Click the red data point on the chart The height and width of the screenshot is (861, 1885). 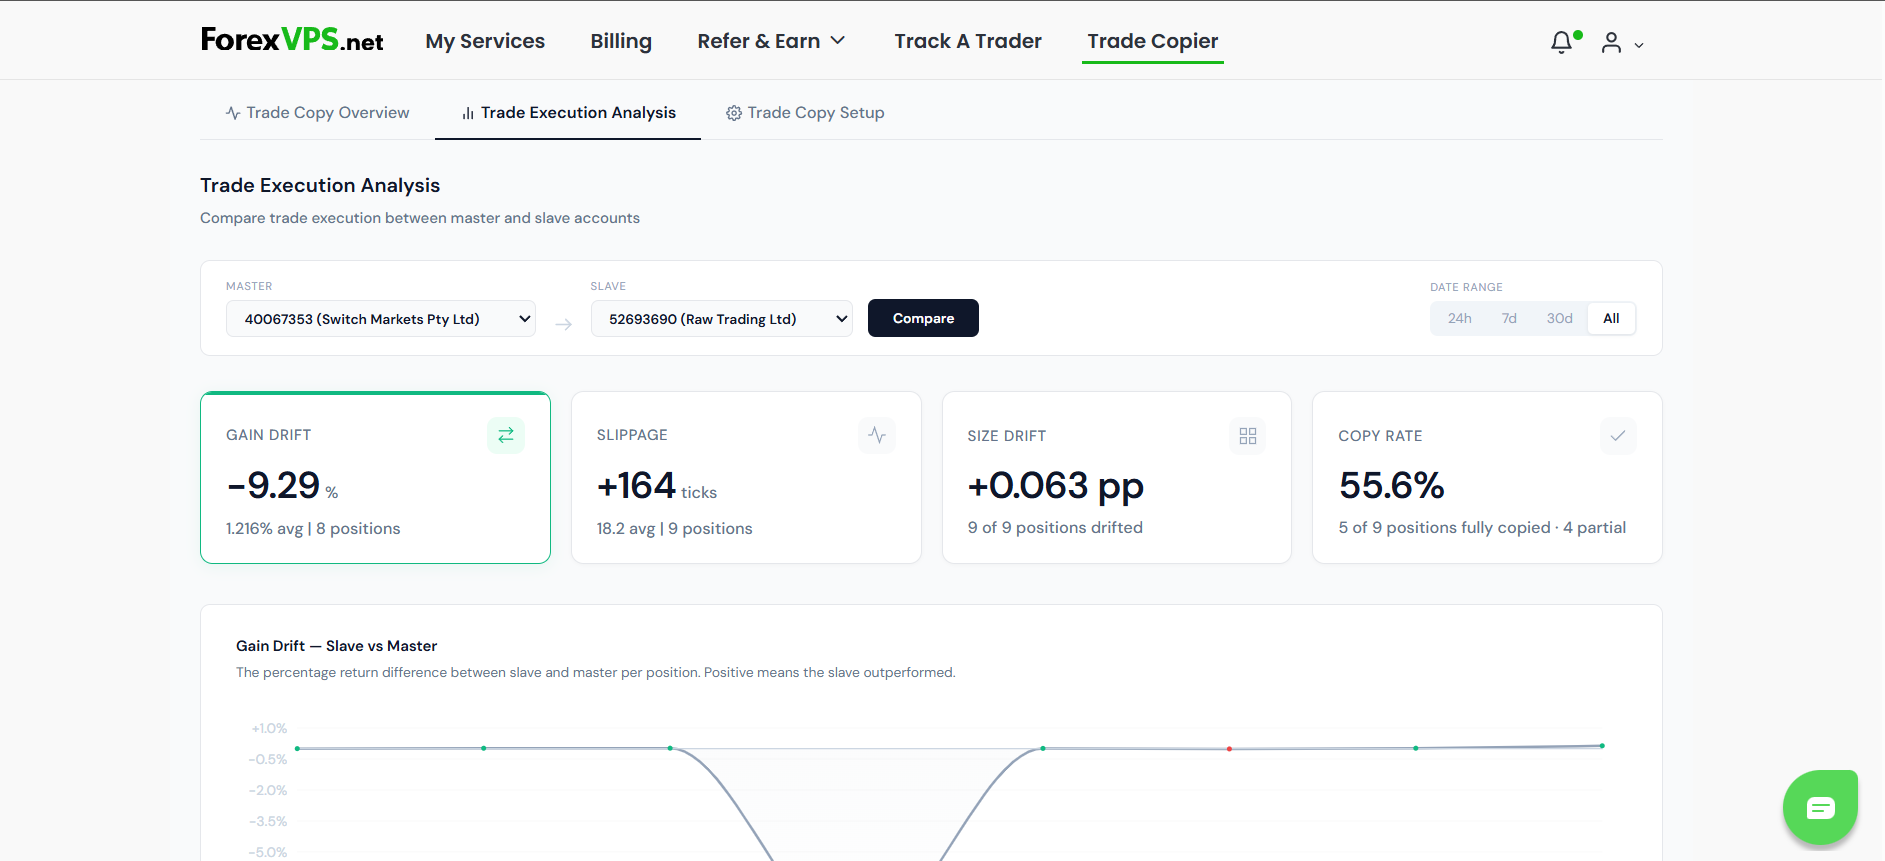[1229, 749]
